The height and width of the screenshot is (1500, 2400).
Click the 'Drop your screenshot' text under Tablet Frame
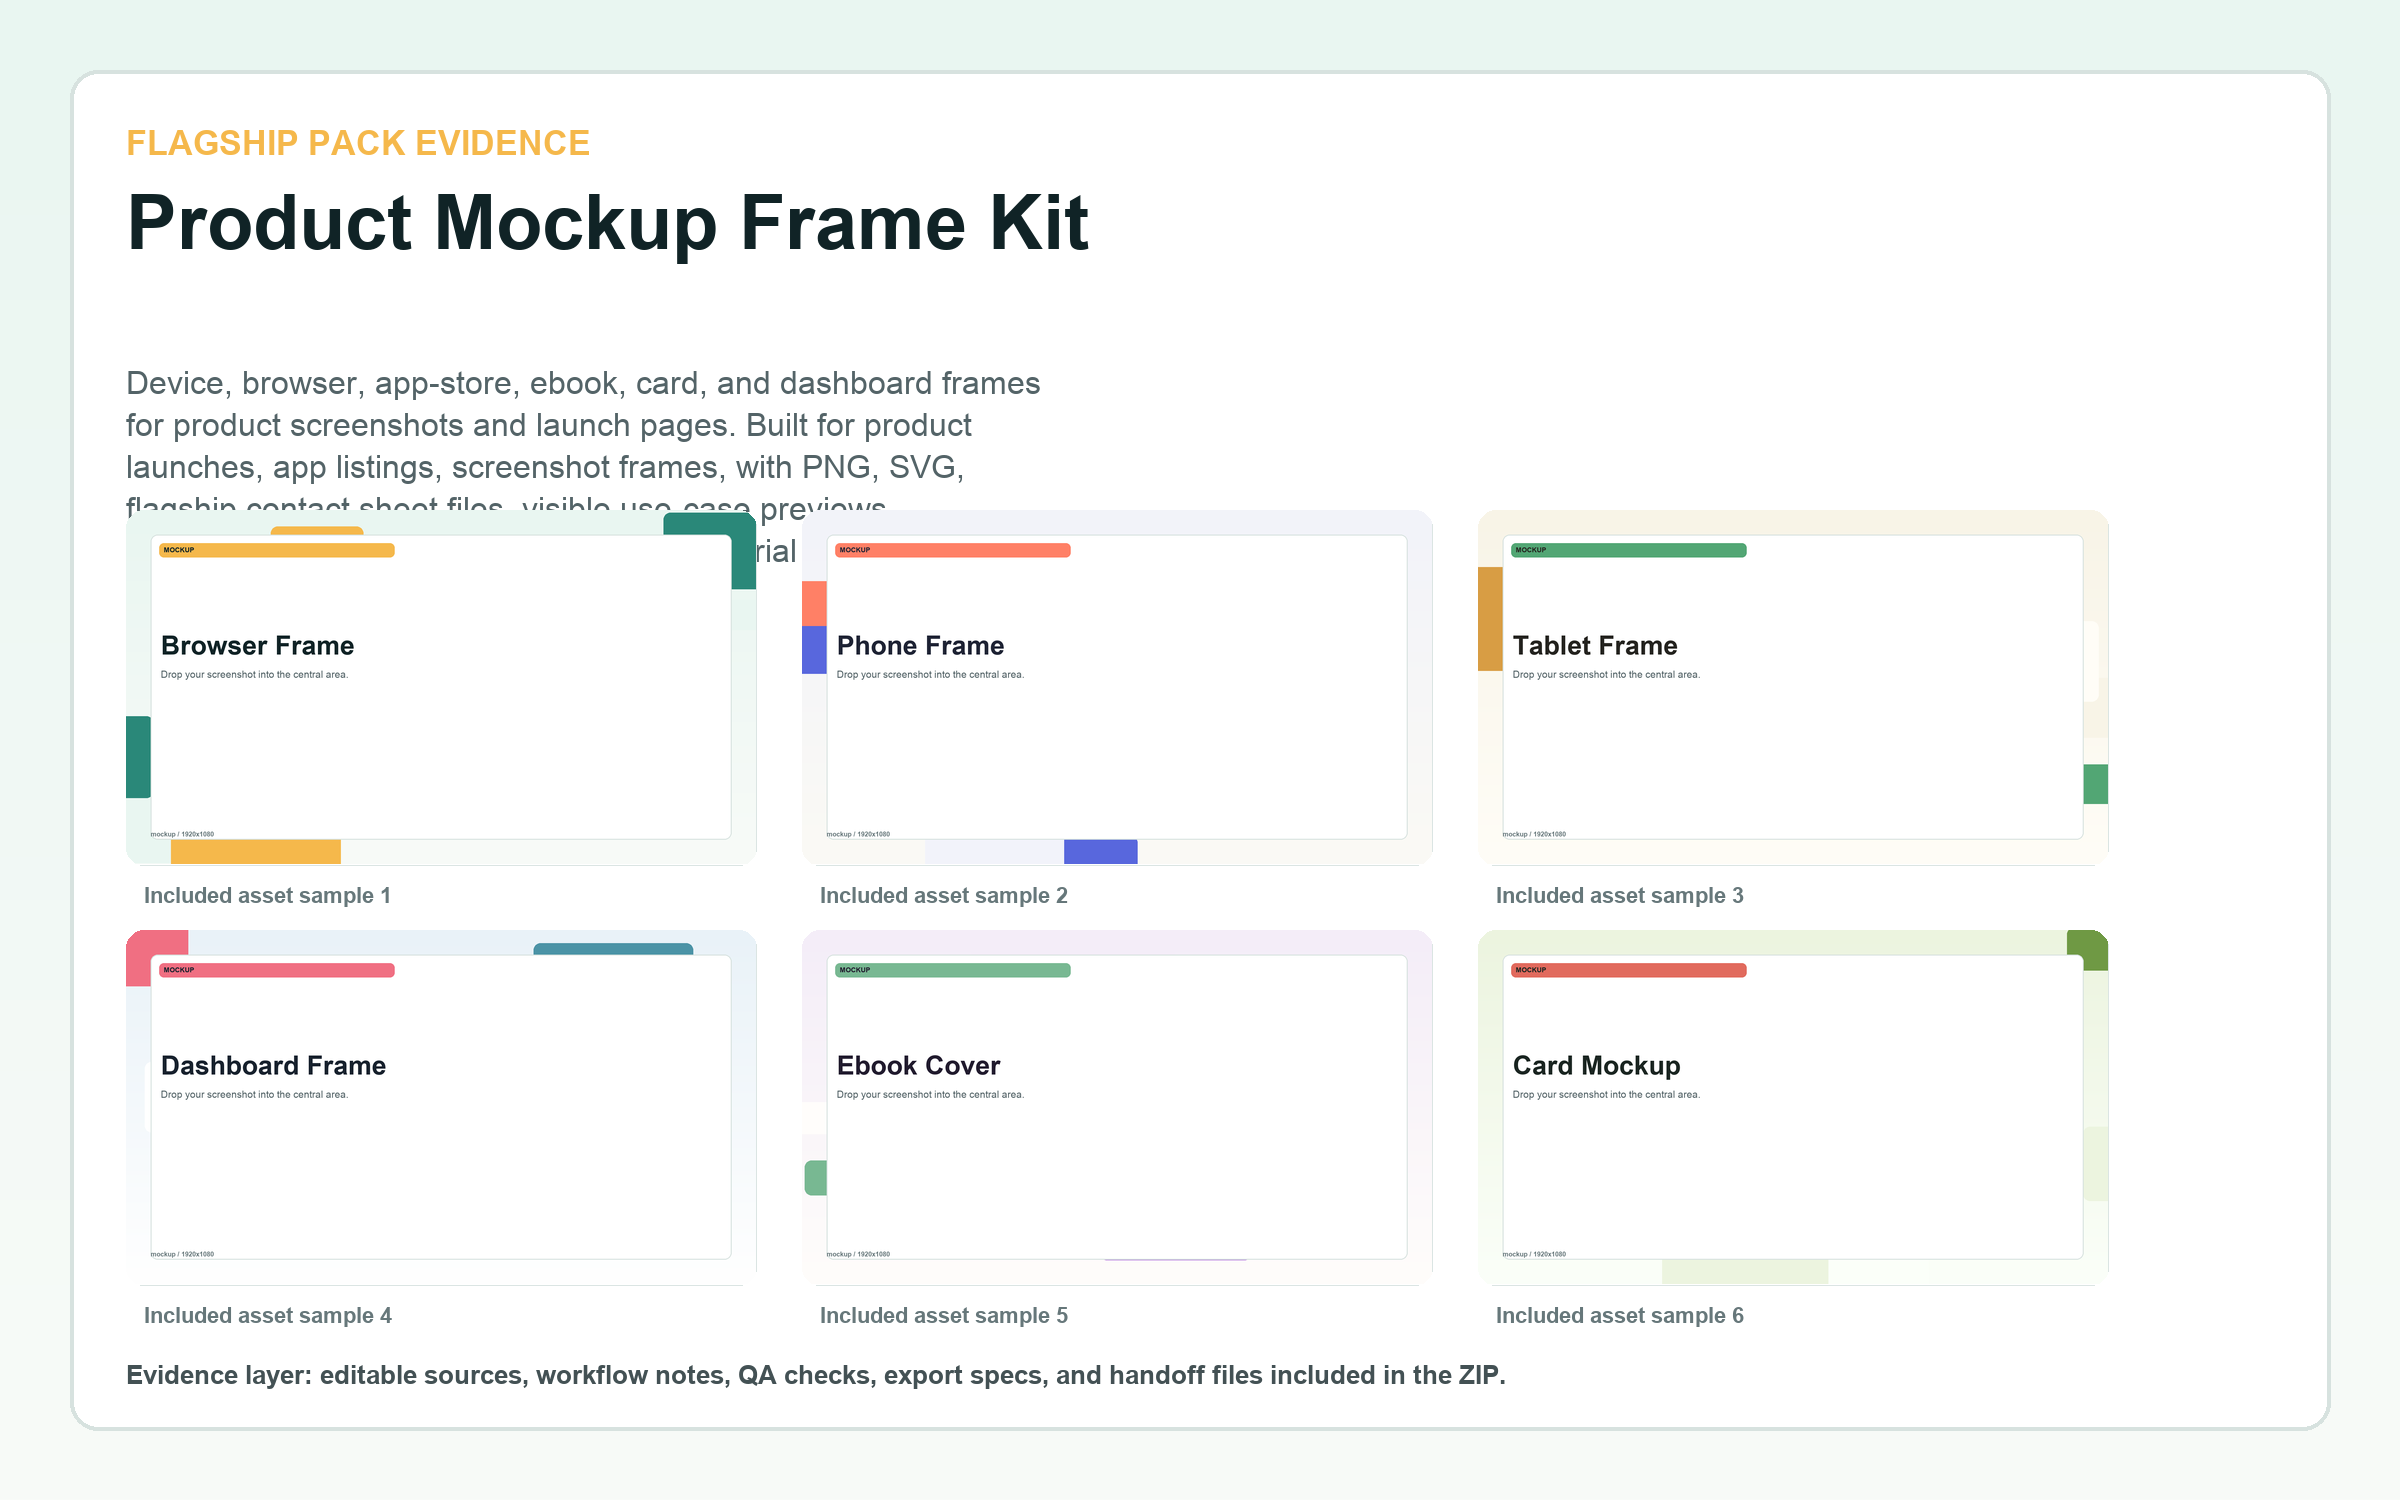[1606, 675]
